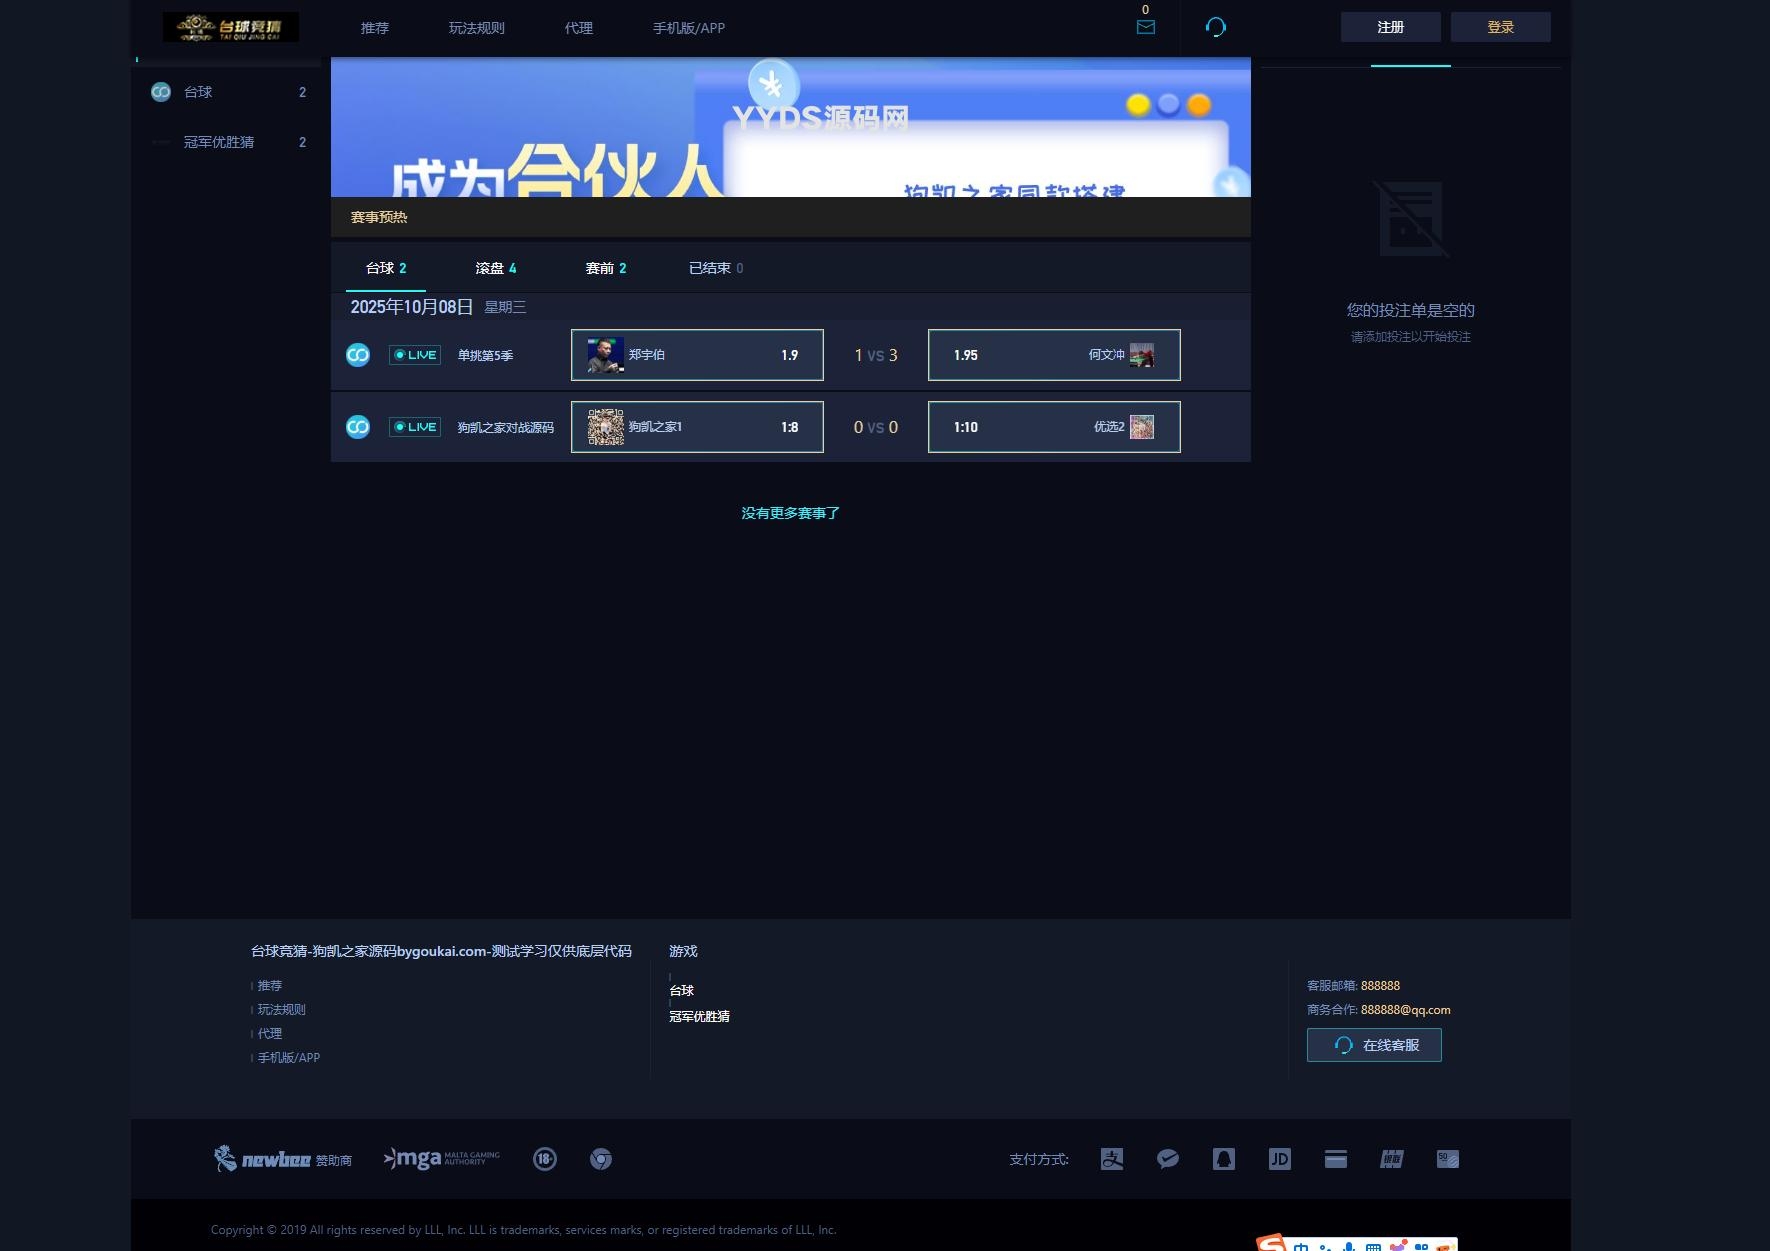Click the Chrome browser icon in footer
The width and height of the screenshot is (1770, 1251).
point(601,1159)
